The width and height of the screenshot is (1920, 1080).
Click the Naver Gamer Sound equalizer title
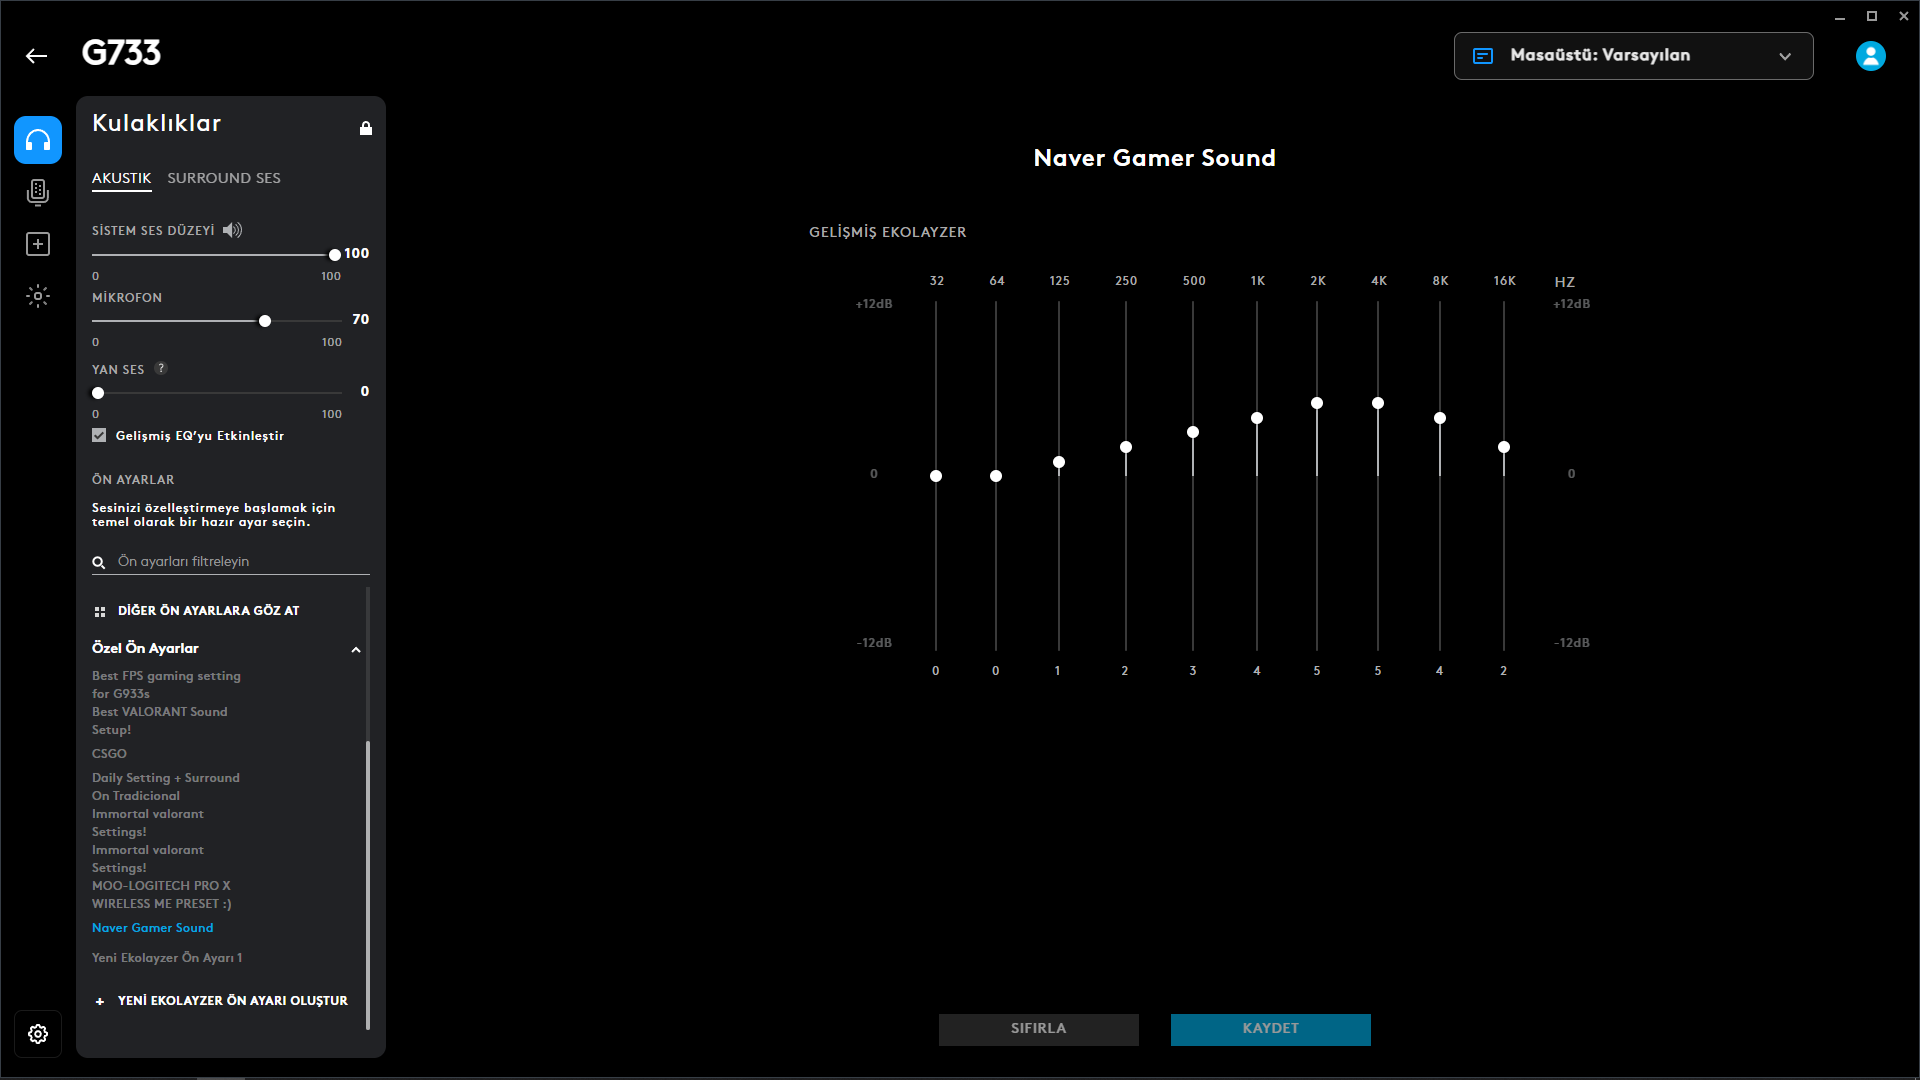1154,158
